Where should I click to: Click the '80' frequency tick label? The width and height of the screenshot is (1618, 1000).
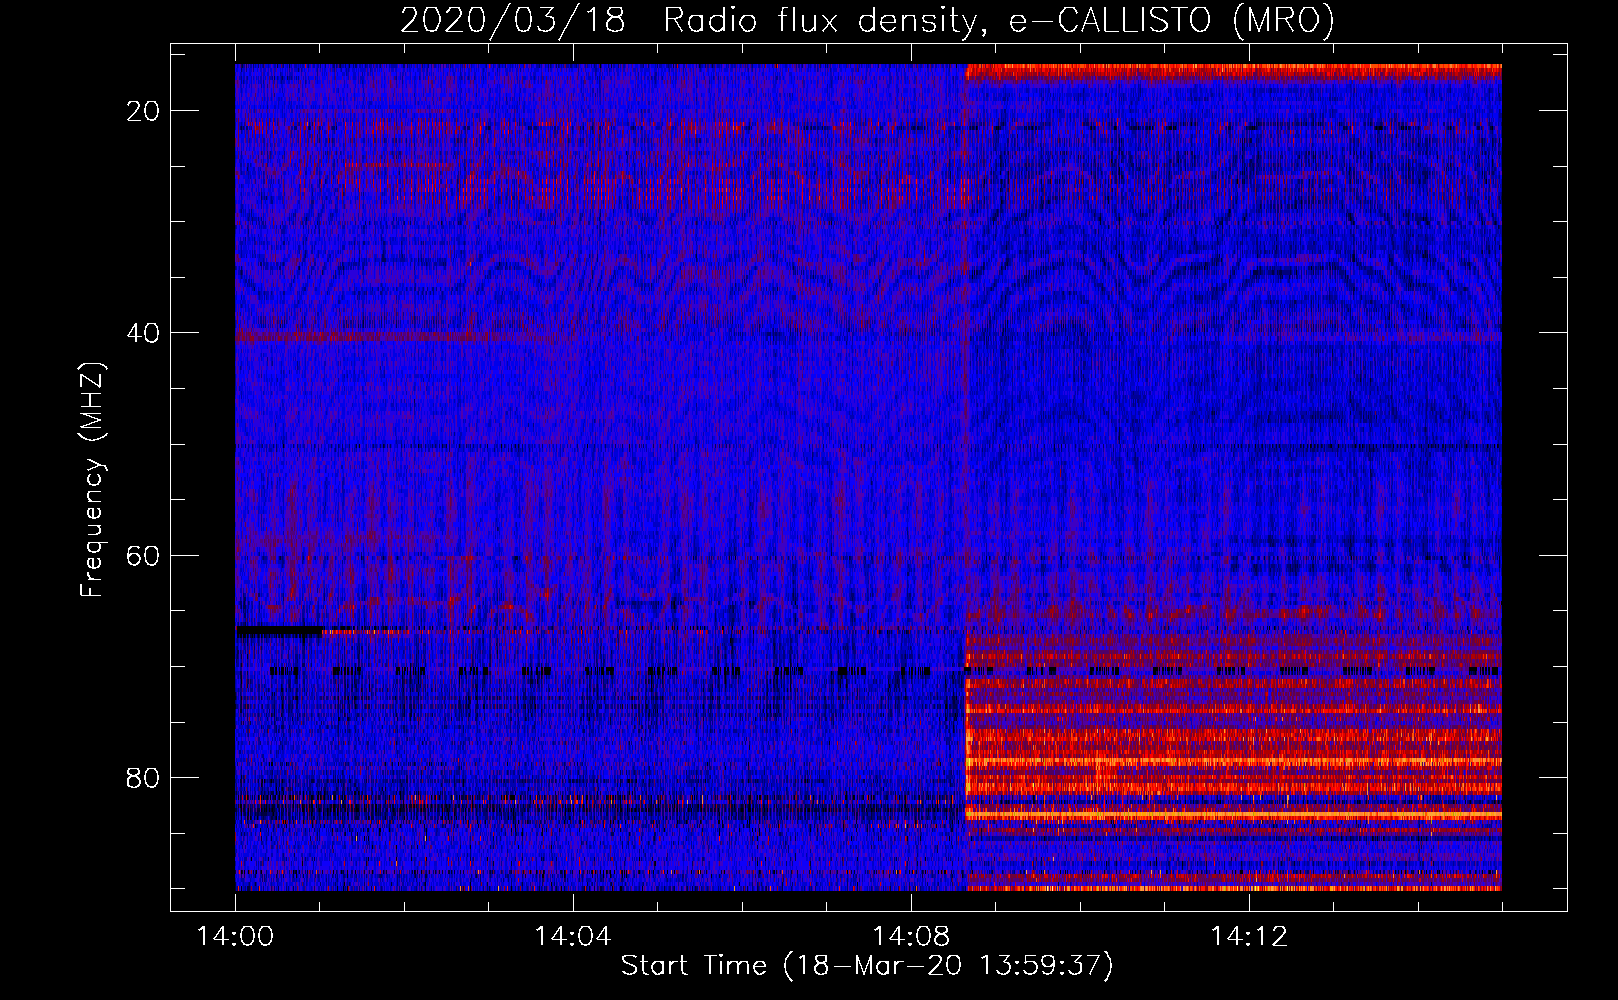(x=144, y=778)
